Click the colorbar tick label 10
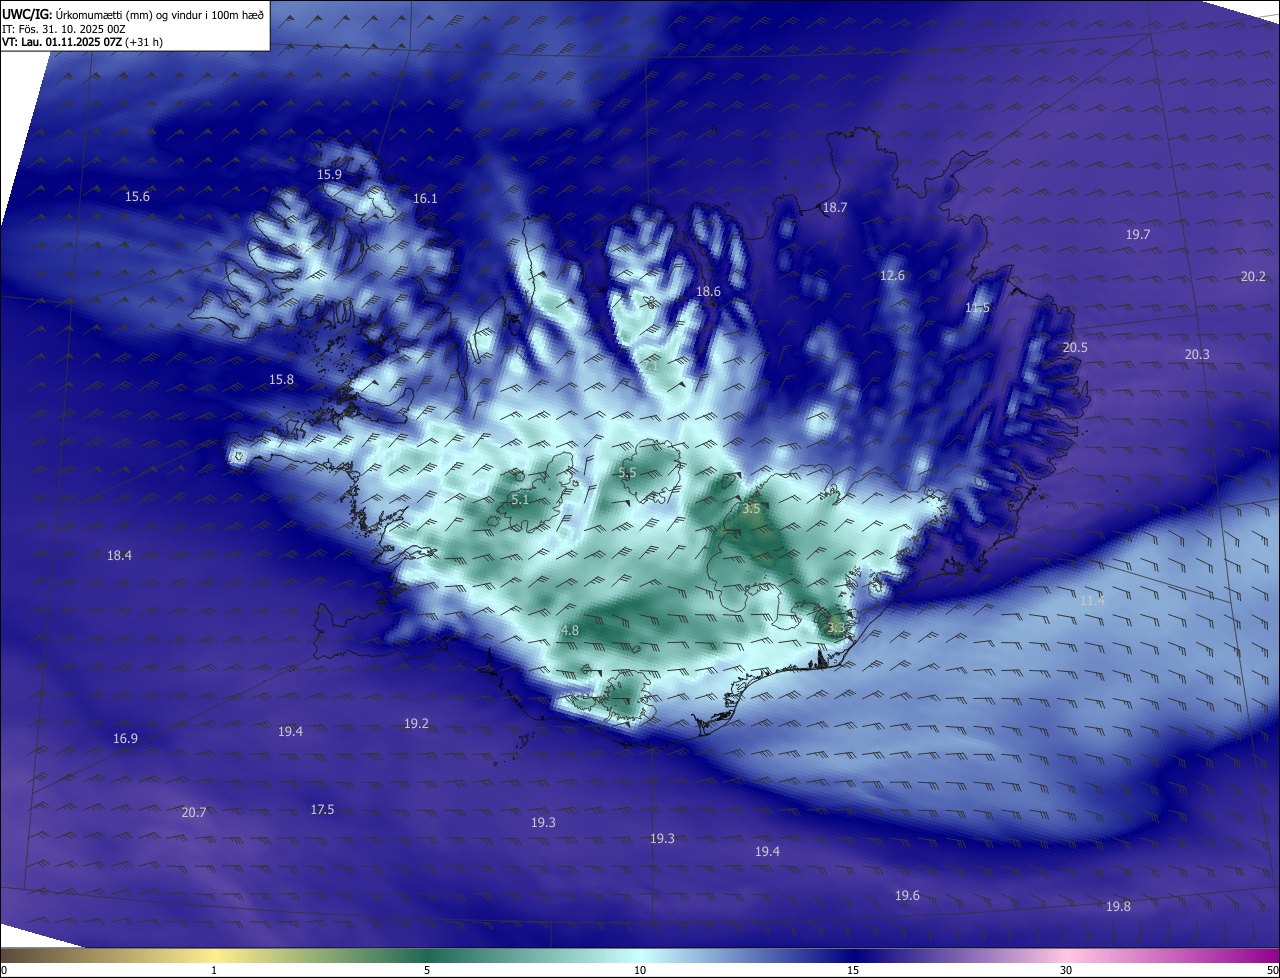 [x=640, y=970]
